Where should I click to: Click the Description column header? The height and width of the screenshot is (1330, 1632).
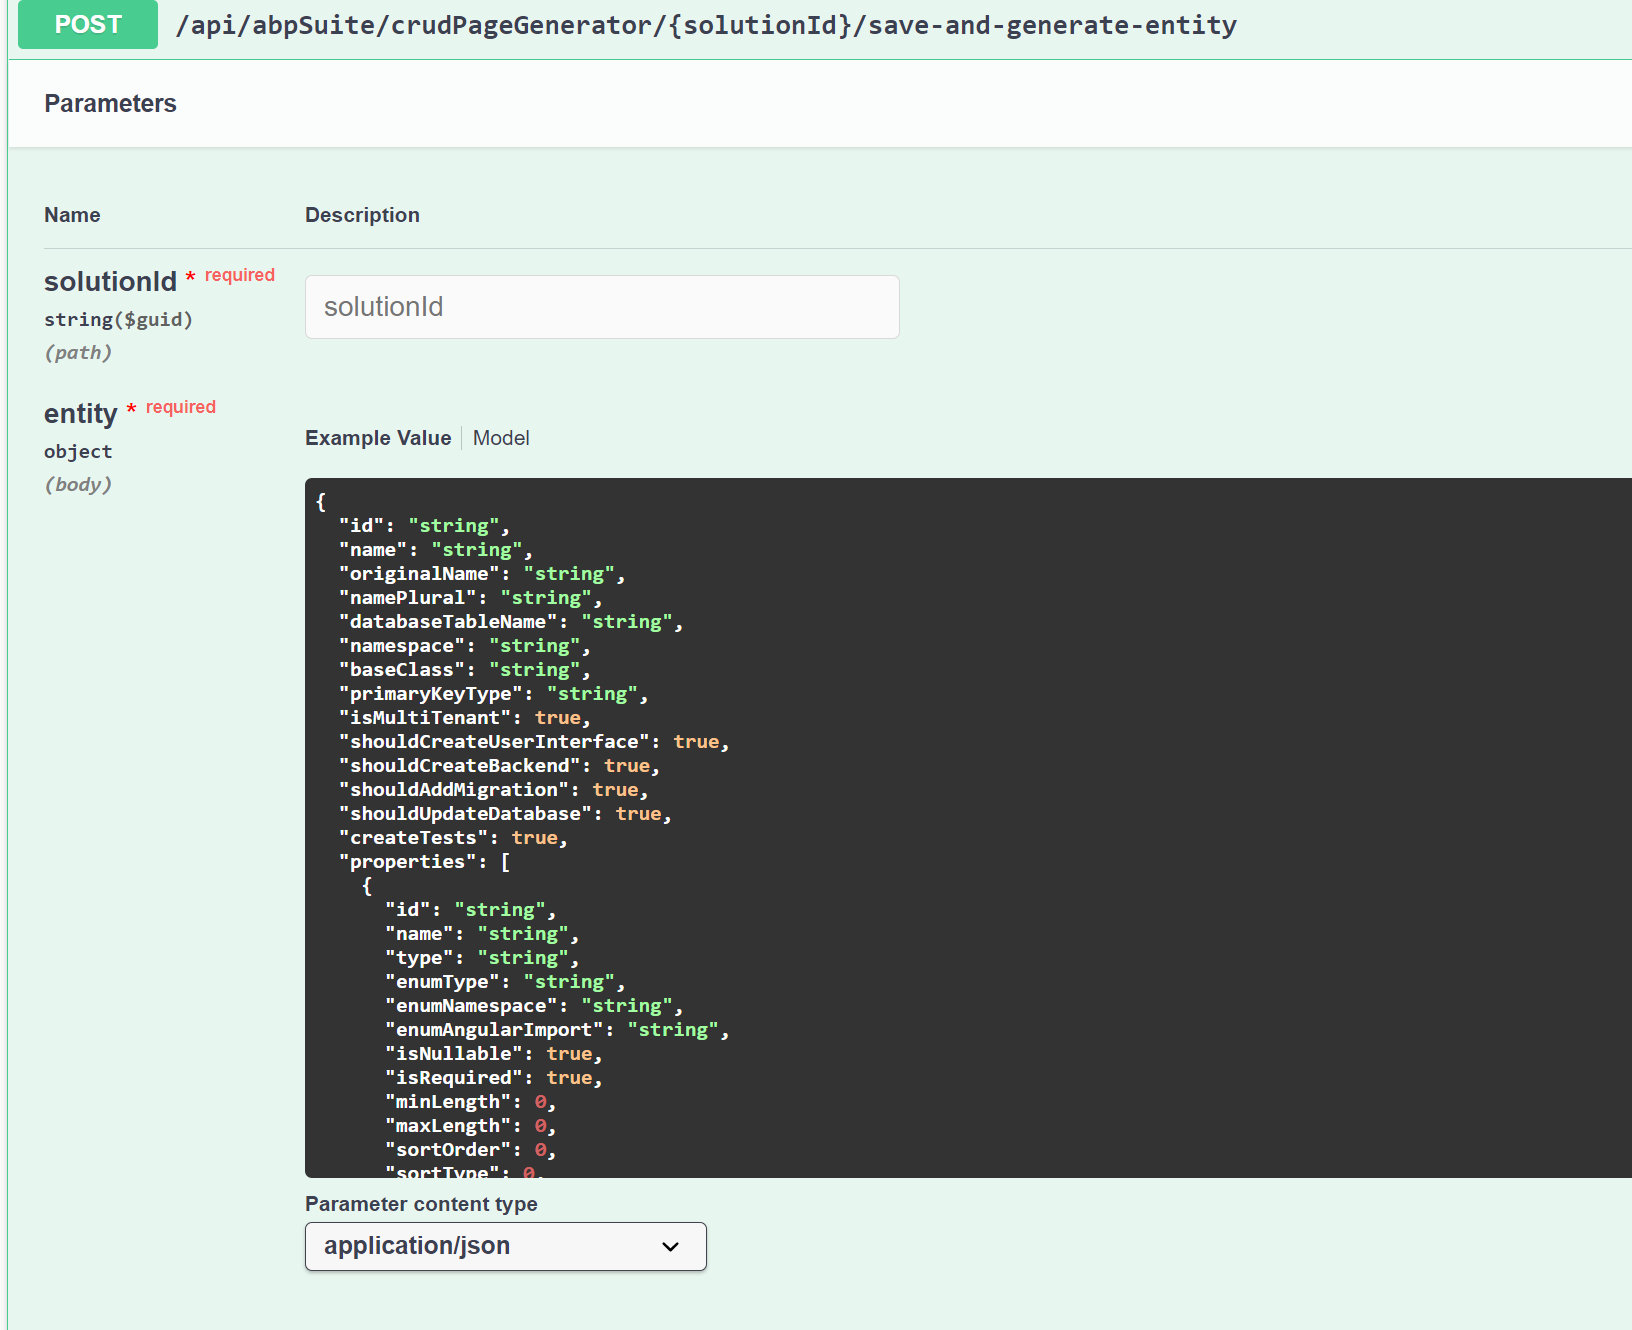tap(362, 215)
